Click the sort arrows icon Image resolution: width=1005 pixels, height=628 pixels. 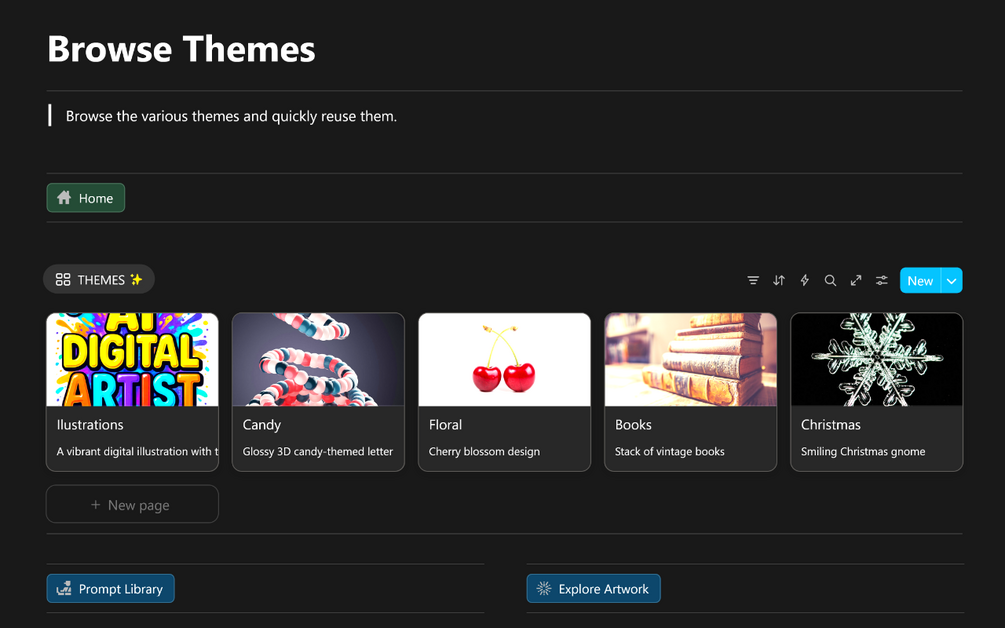click(x=779, y=281)
